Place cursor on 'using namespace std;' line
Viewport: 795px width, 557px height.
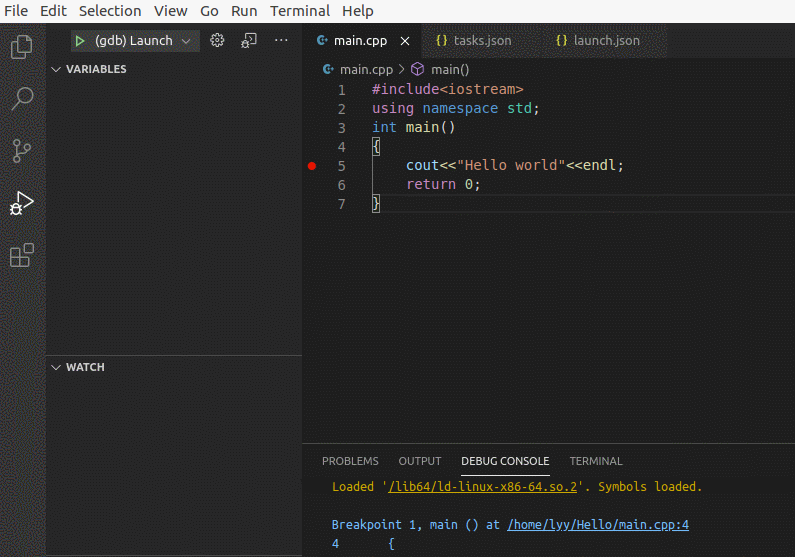[x=455, y=108]
